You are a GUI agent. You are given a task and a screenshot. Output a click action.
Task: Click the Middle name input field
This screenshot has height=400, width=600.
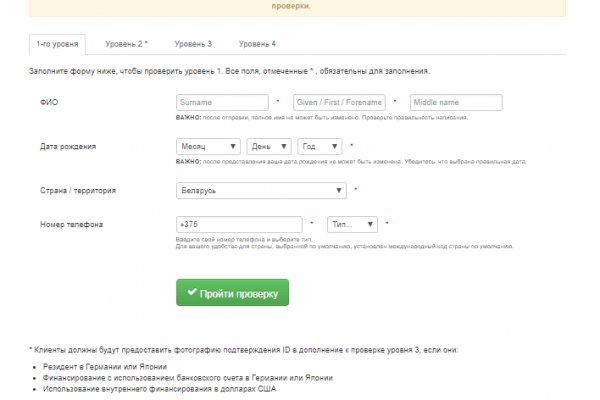(x=455, y=102)
